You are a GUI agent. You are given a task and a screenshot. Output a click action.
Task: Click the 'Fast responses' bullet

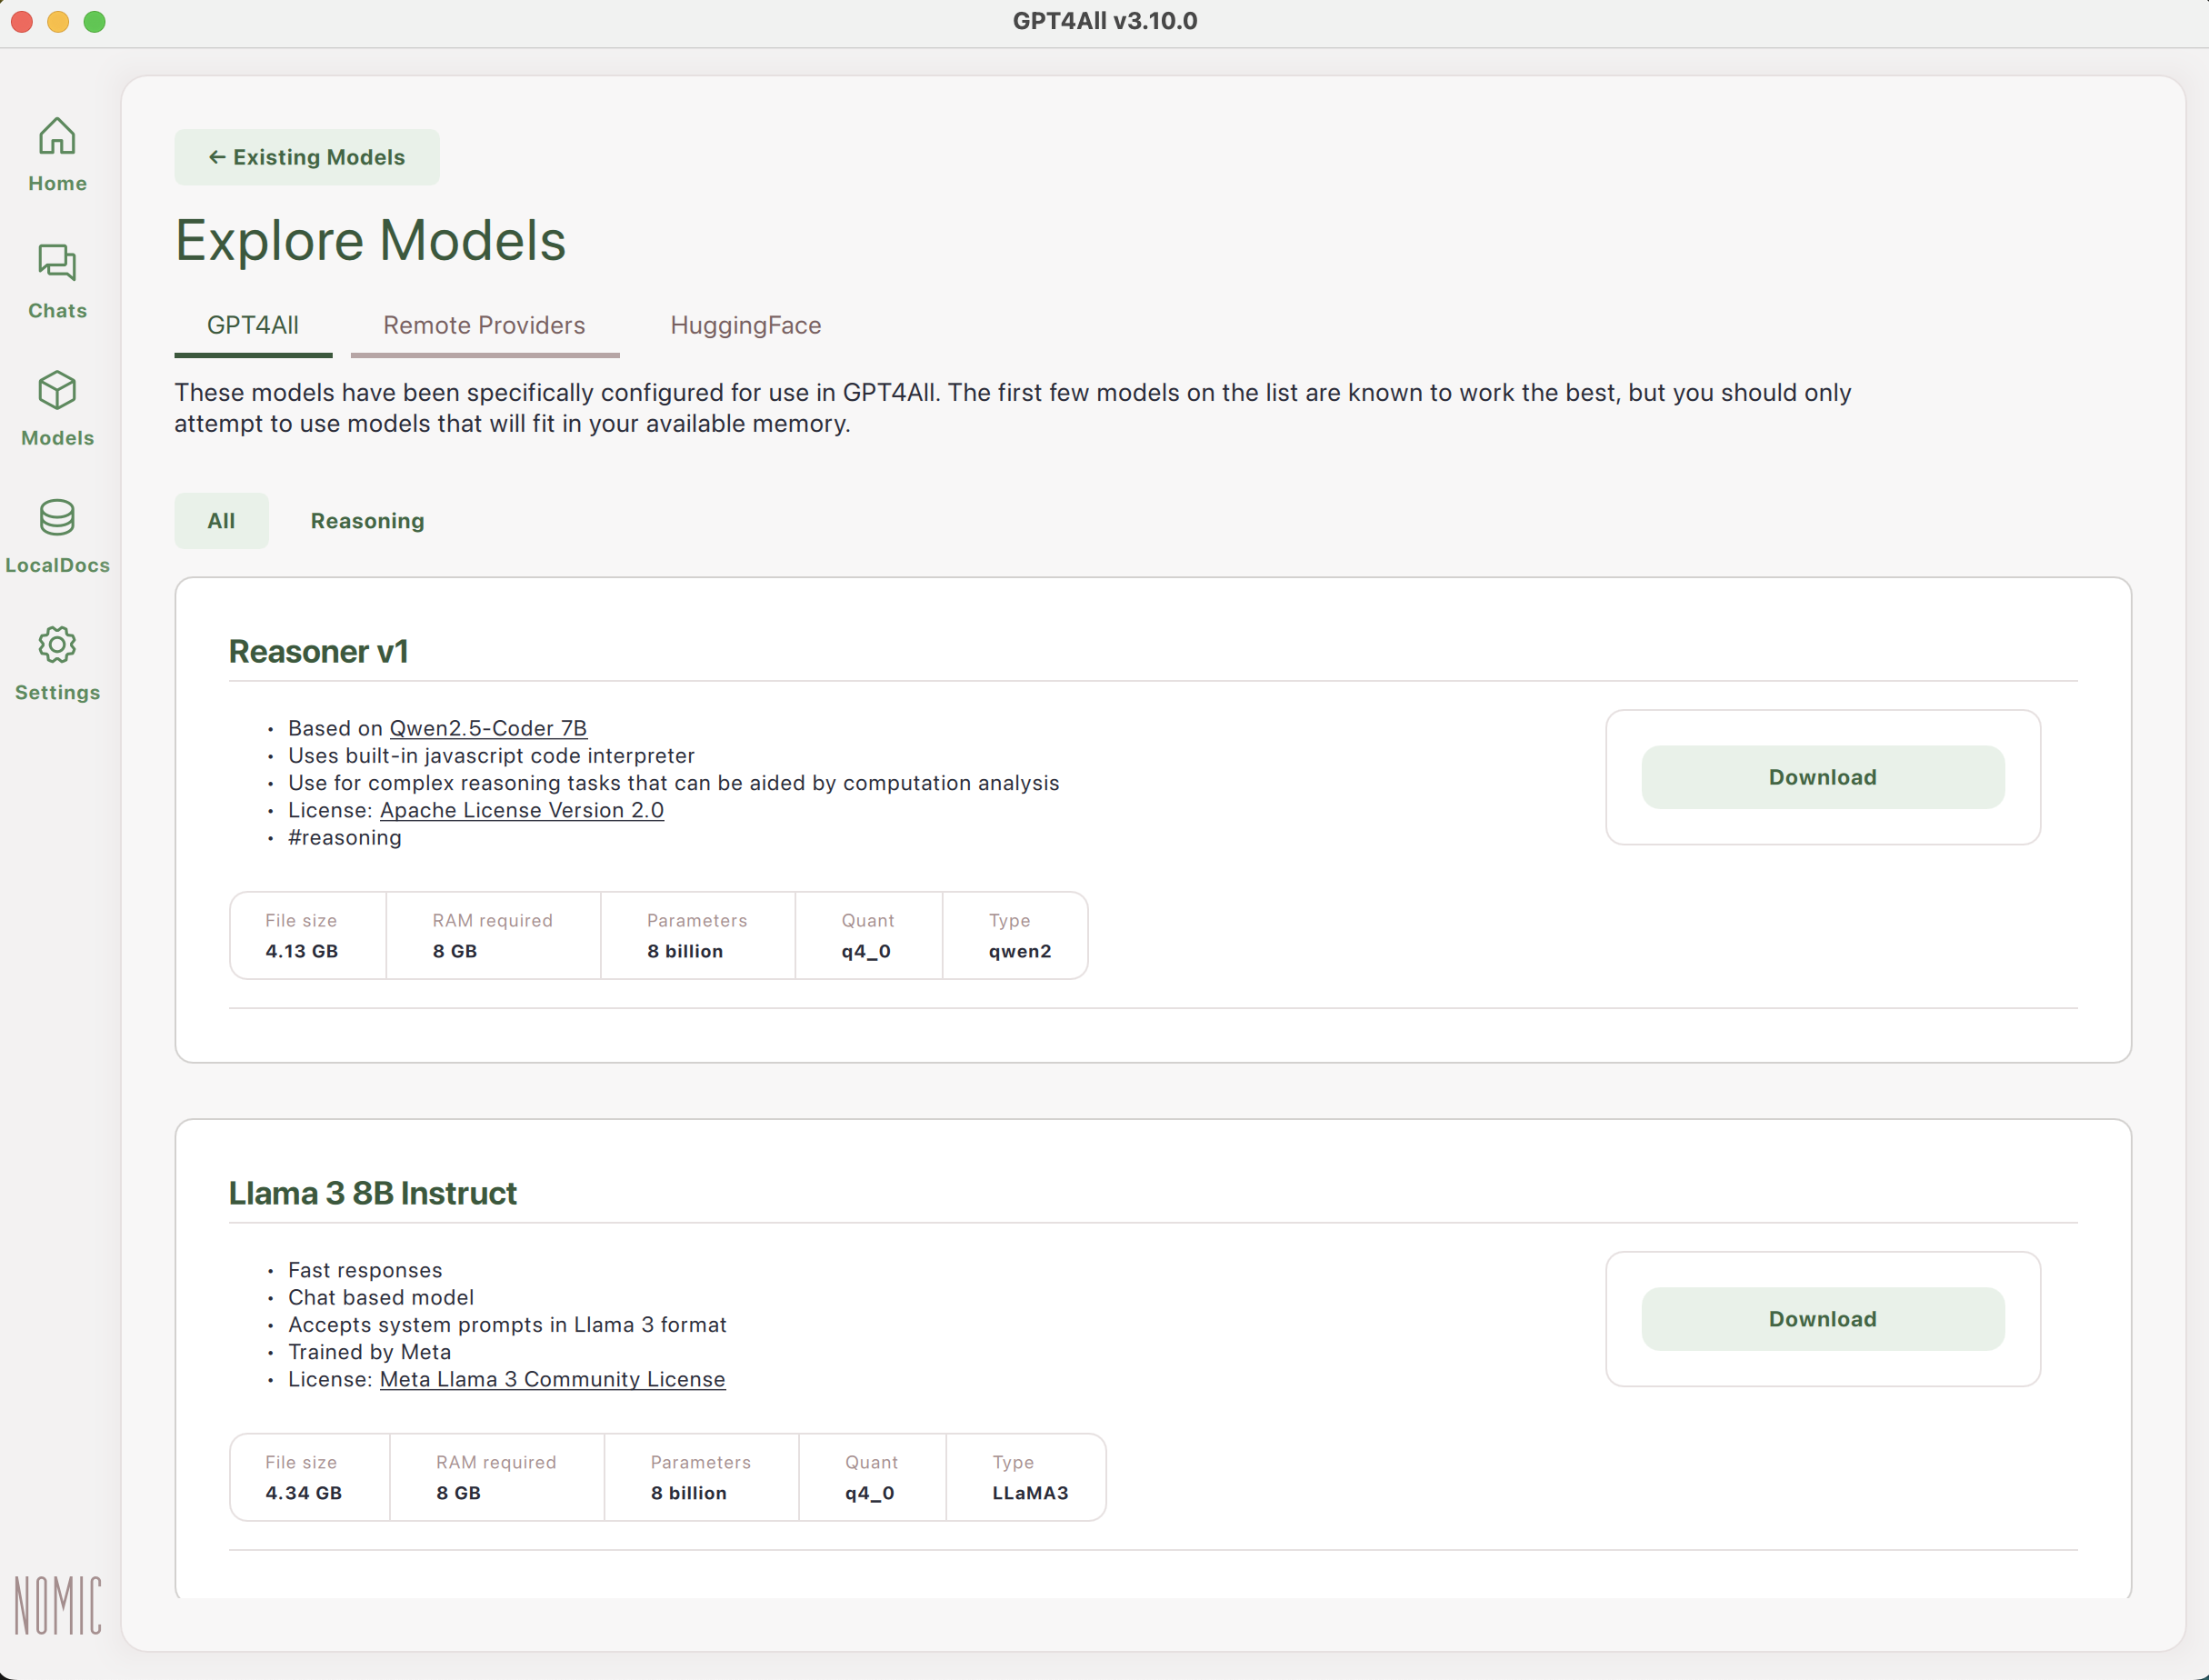(365, 1270)
